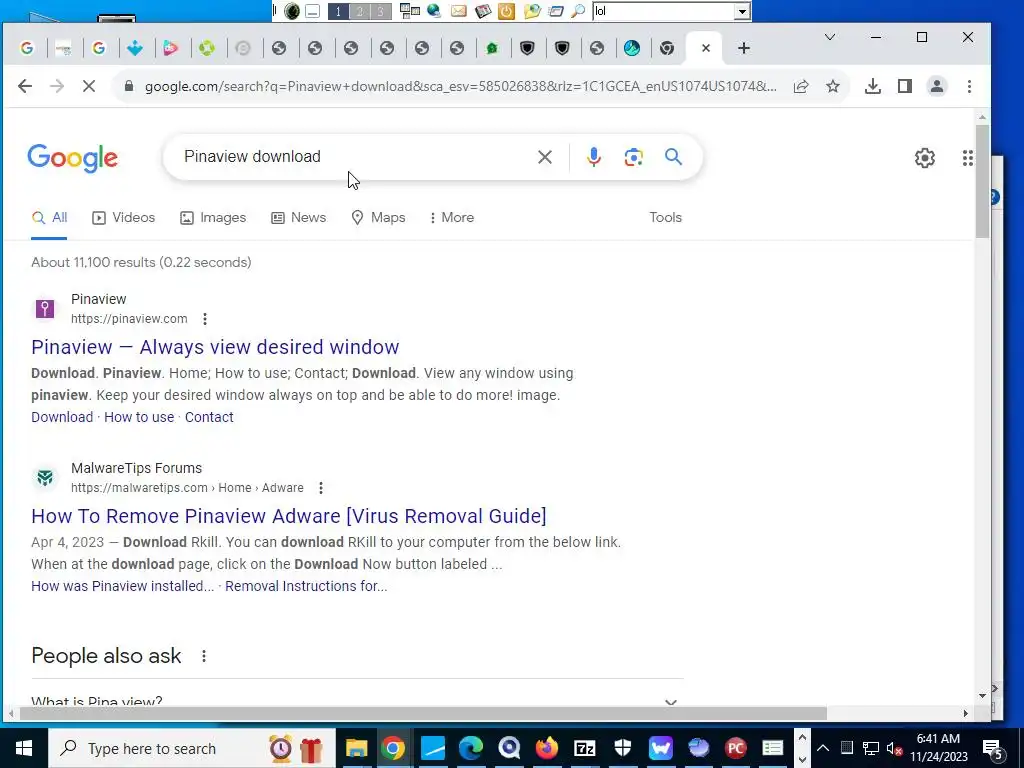Open the How to use sitelink
The height and width of the screenshot is (768, 1024).
139,417
